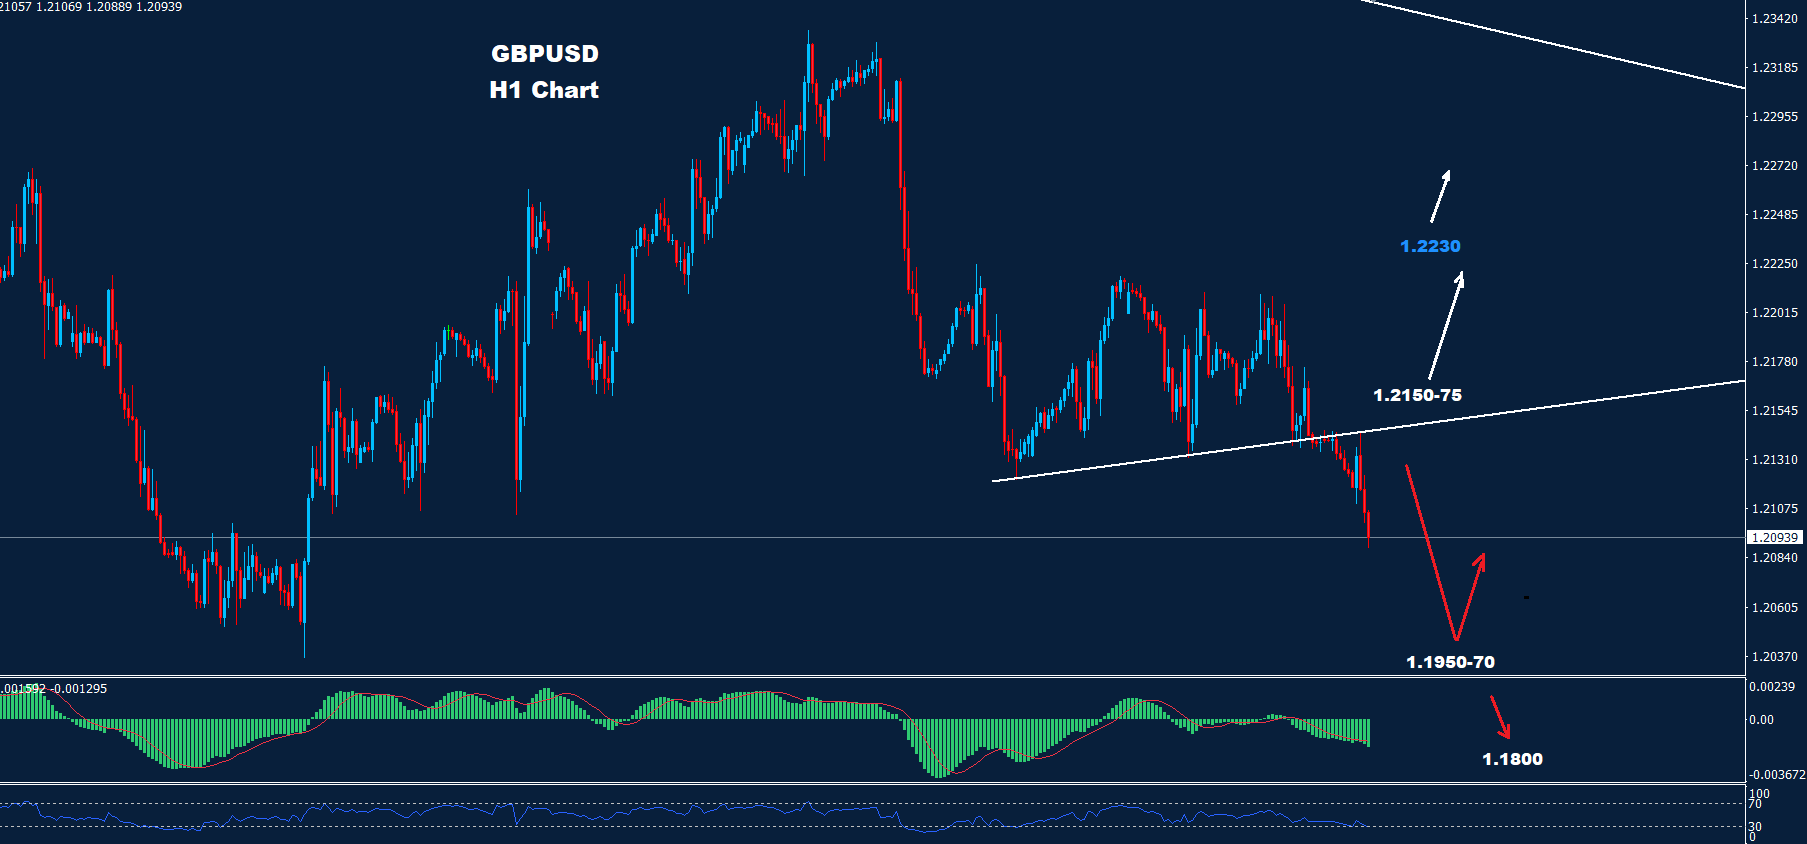Click the 0.00 level on MACD axis
Image resolution: width=1807 pixels, height=844 pixels.
pyautogui.click(x=1761, y=720)
